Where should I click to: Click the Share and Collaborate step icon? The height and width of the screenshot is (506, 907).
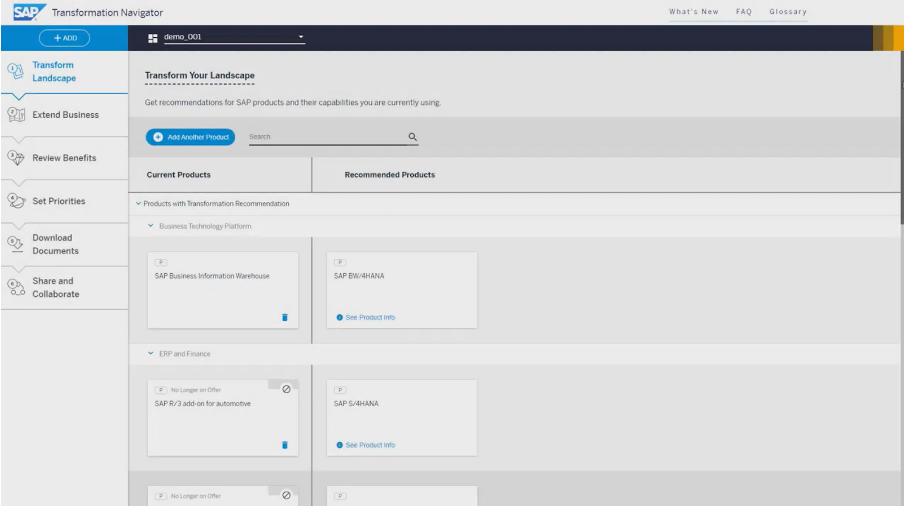[x=15, y=287]
